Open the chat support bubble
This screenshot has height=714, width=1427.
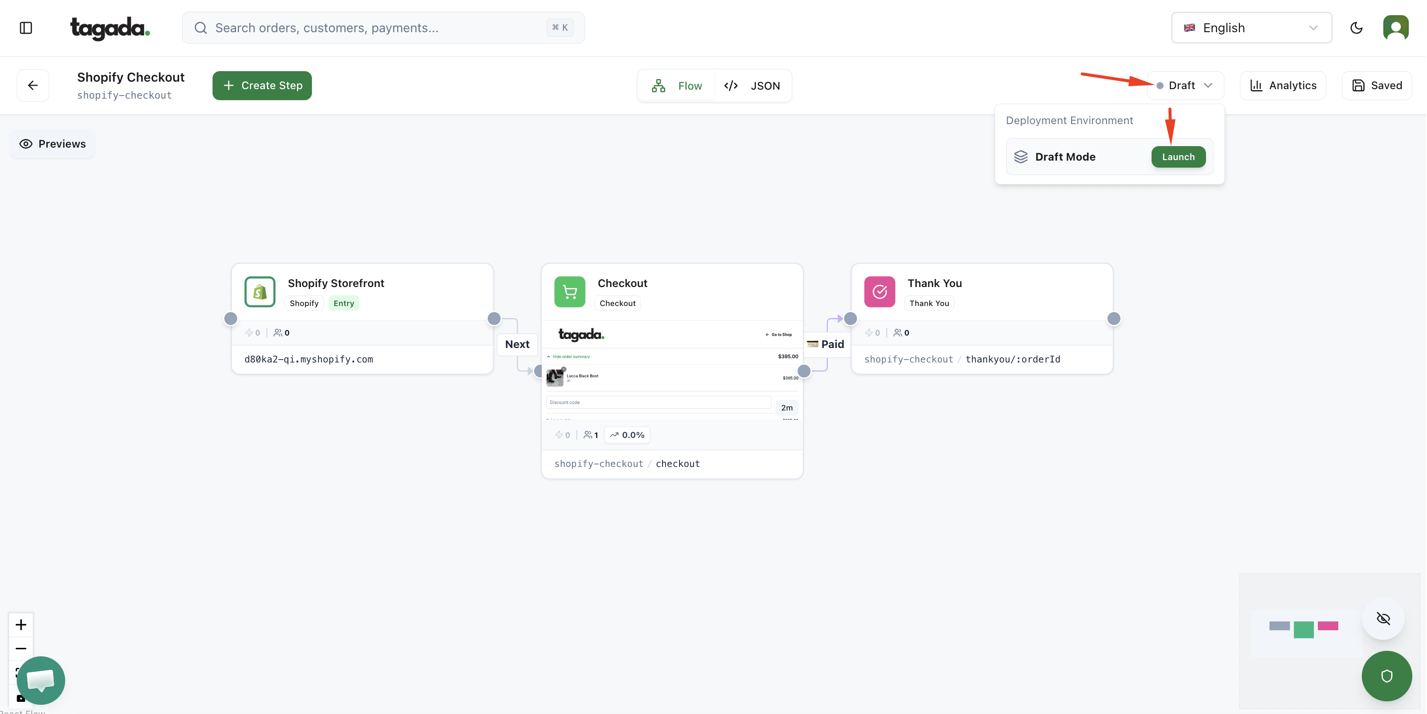click(x=41, y=680)
